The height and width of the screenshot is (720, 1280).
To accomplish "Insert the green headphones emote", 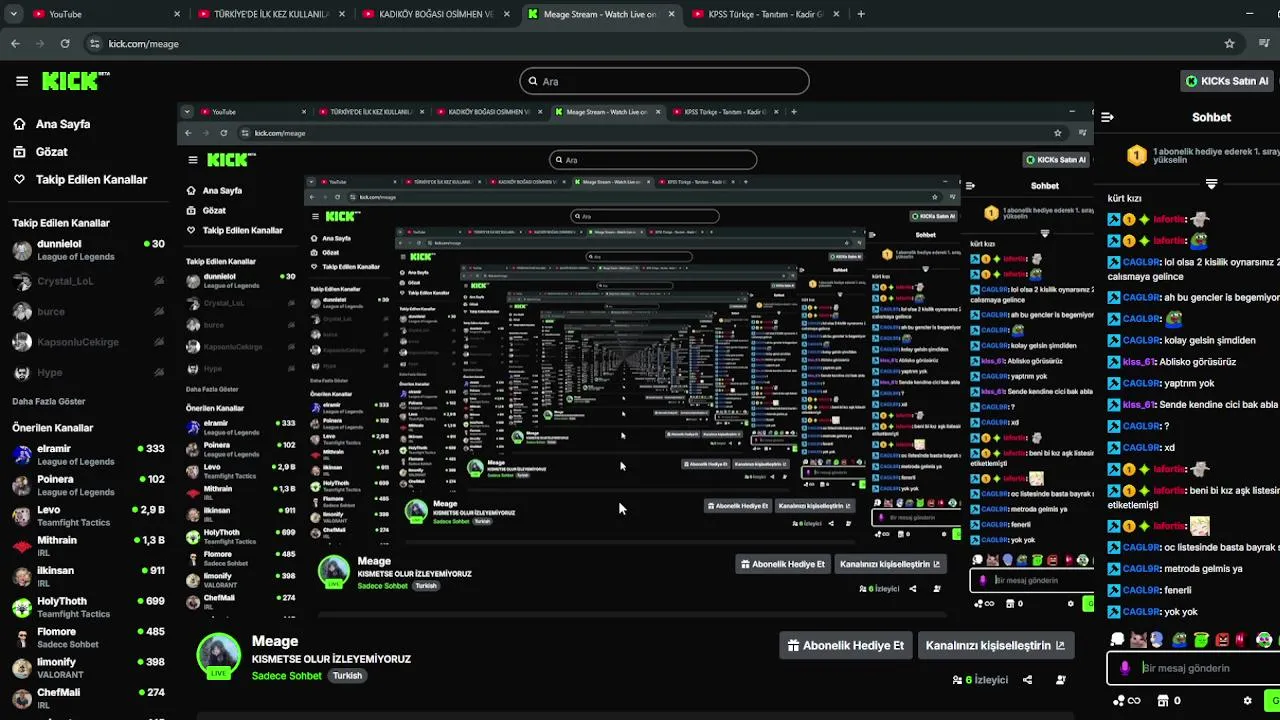I will click(1264, 640).
